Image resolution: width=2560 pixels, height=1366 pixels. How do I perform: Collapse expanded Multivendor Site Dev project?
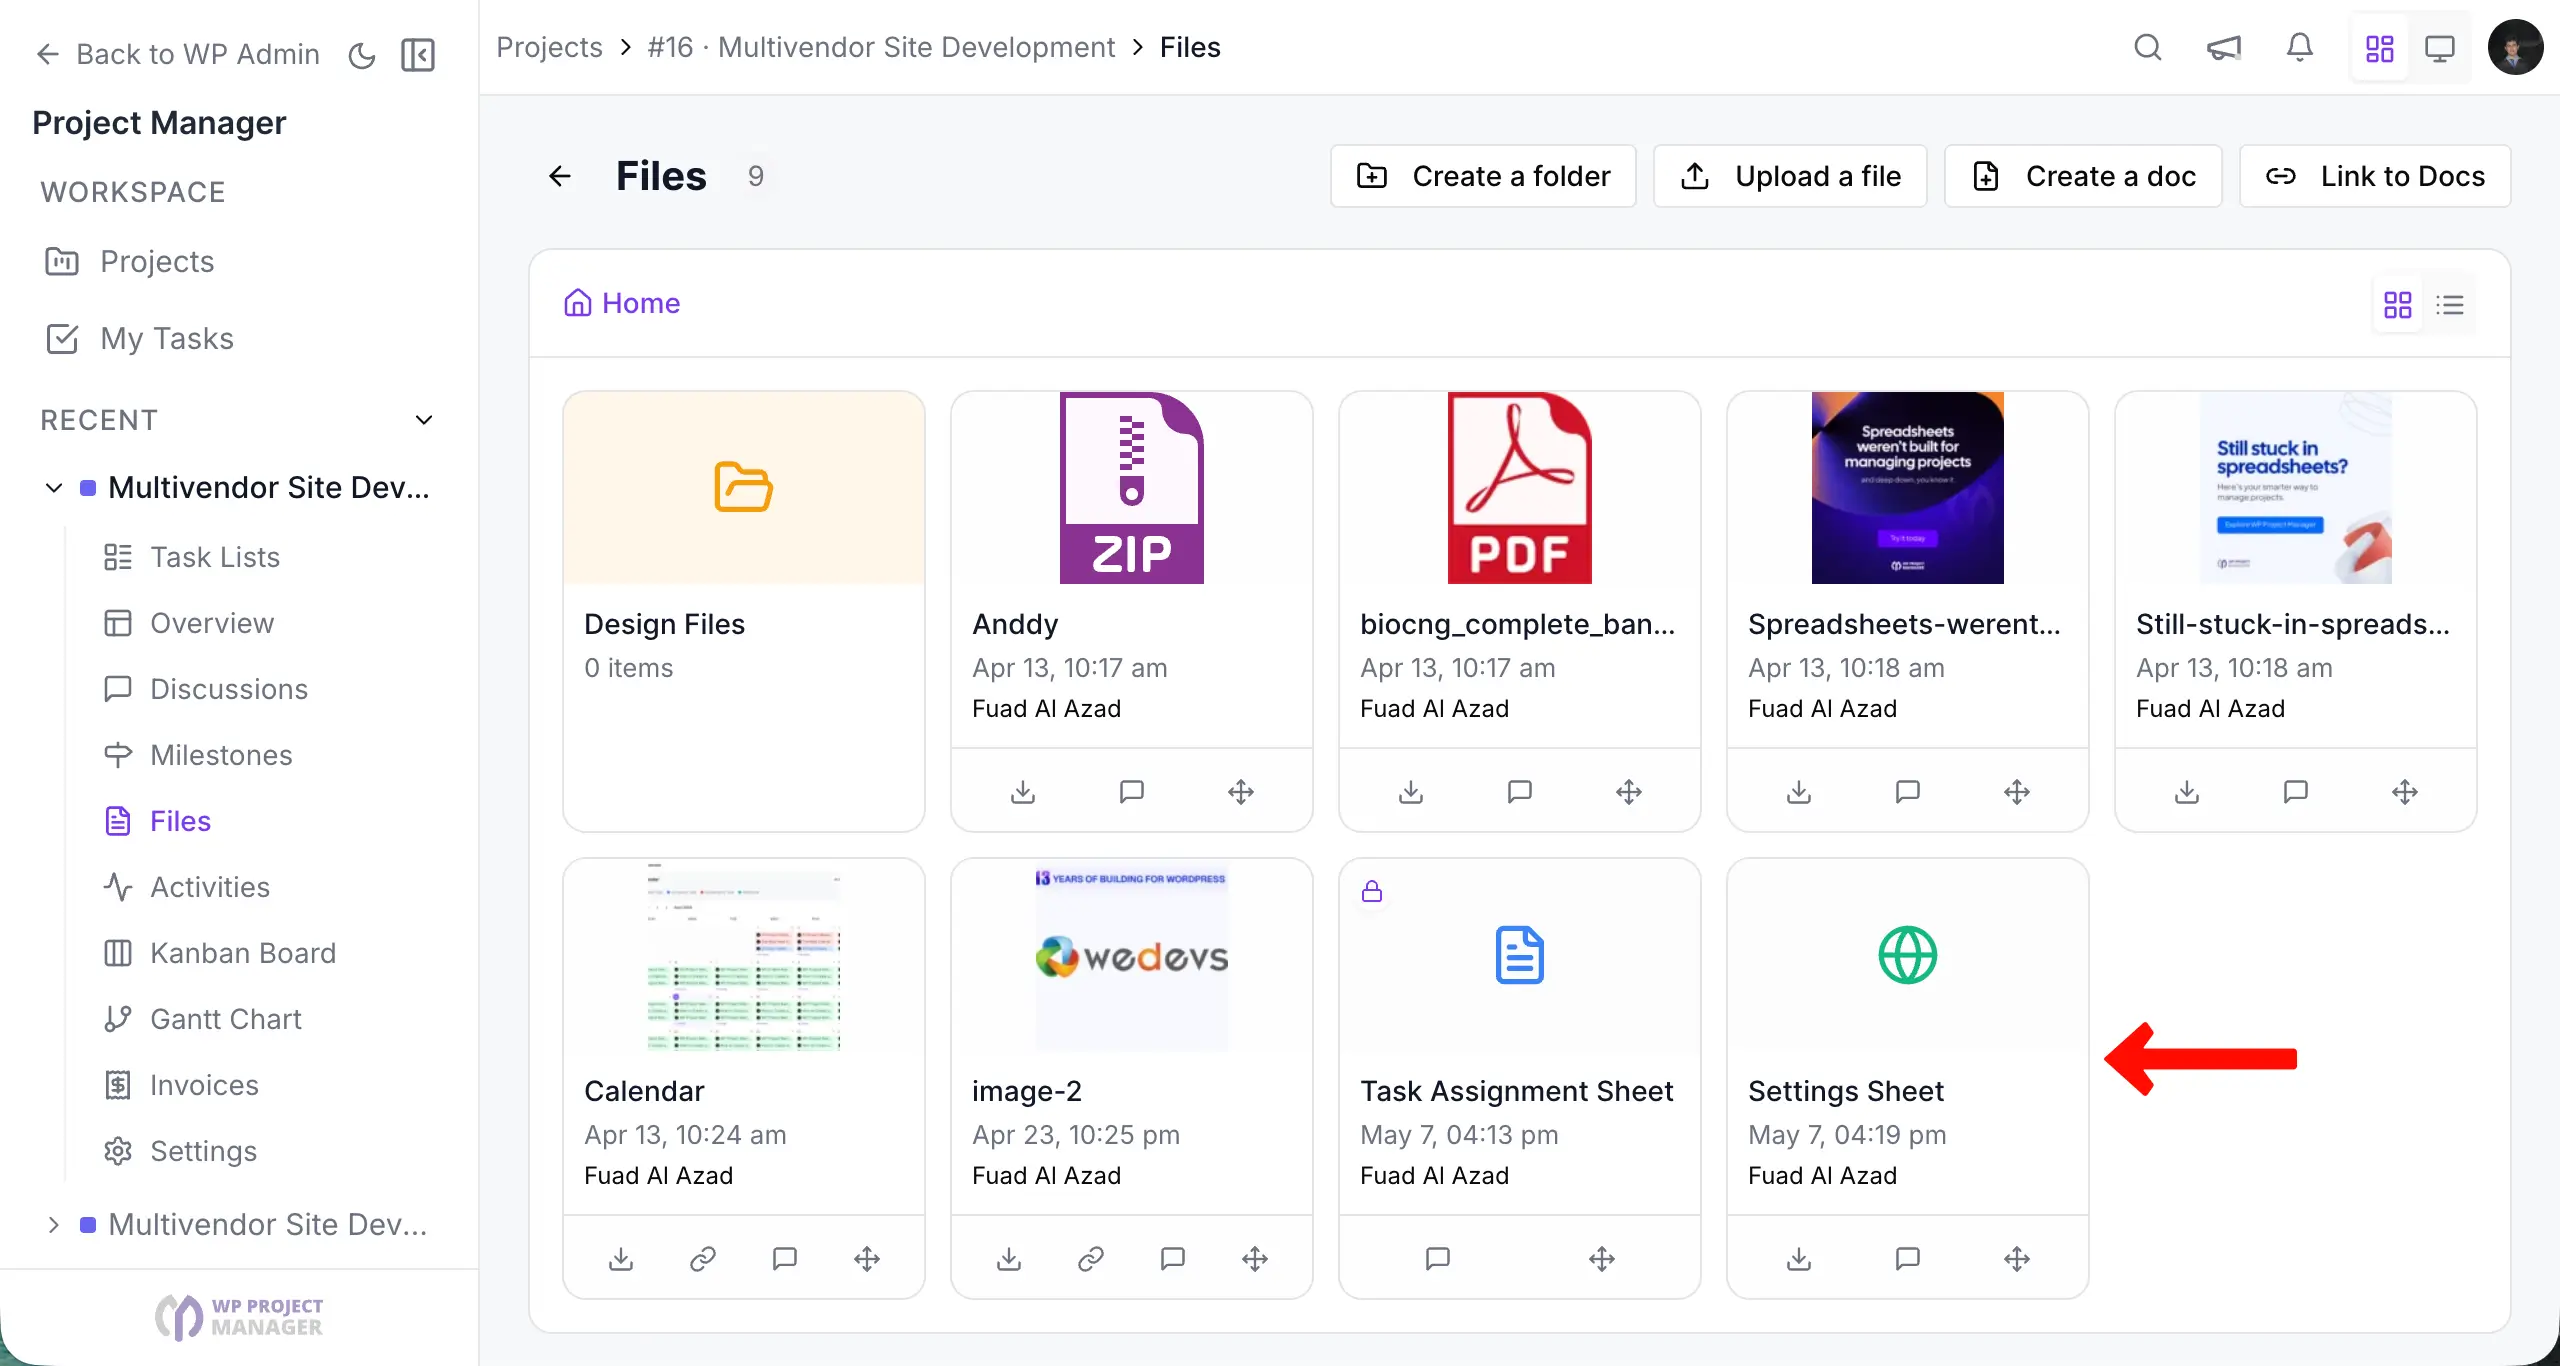pyautogui.click(x=54, y=488)
